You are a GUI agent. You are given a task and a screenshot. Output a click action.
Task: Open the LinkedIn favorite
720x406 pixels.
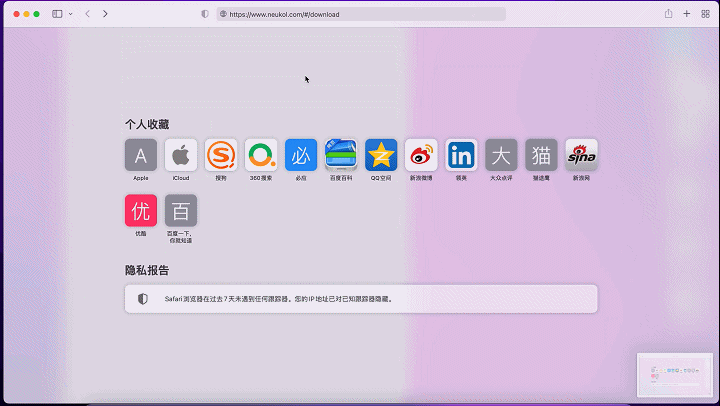tap(461, 155)
